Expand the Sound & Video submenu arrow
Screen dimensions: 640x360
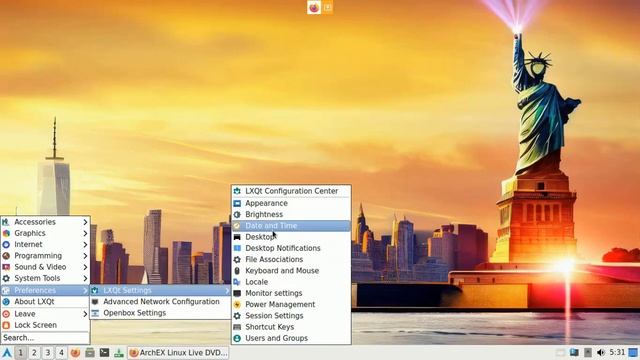point(85,267)
